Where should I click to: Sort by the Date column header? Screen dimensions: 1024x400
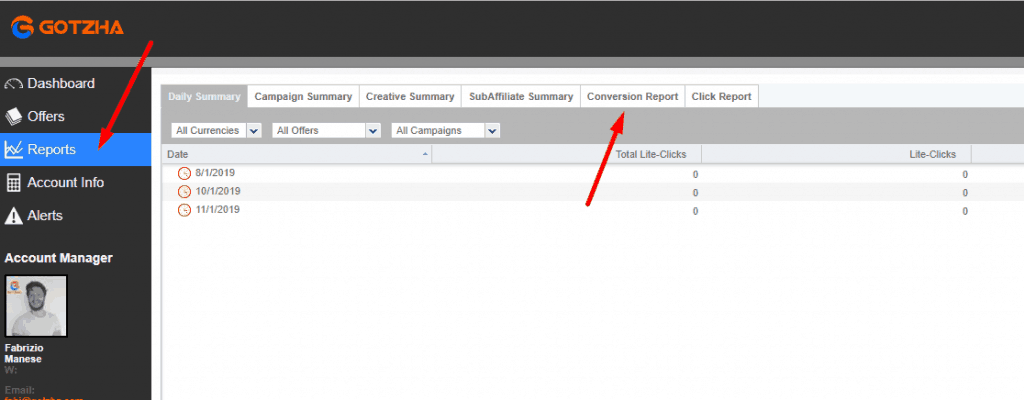(296, 154)
